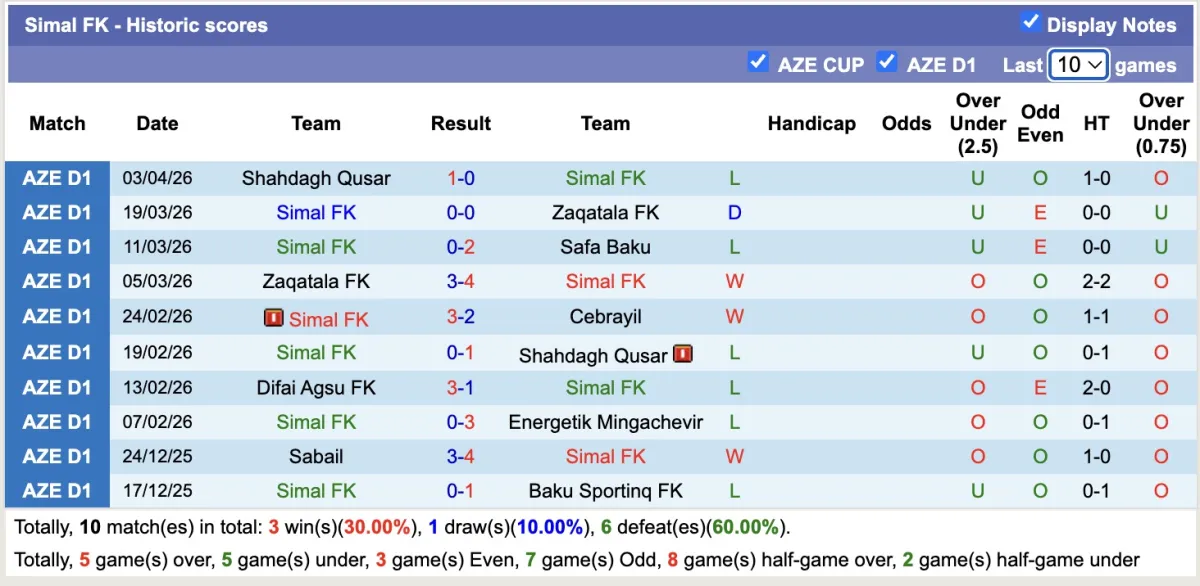Select the AZE D1 league cell for 17/12/25
Screen dimensions: 1200x586
(x=57, y=491)
